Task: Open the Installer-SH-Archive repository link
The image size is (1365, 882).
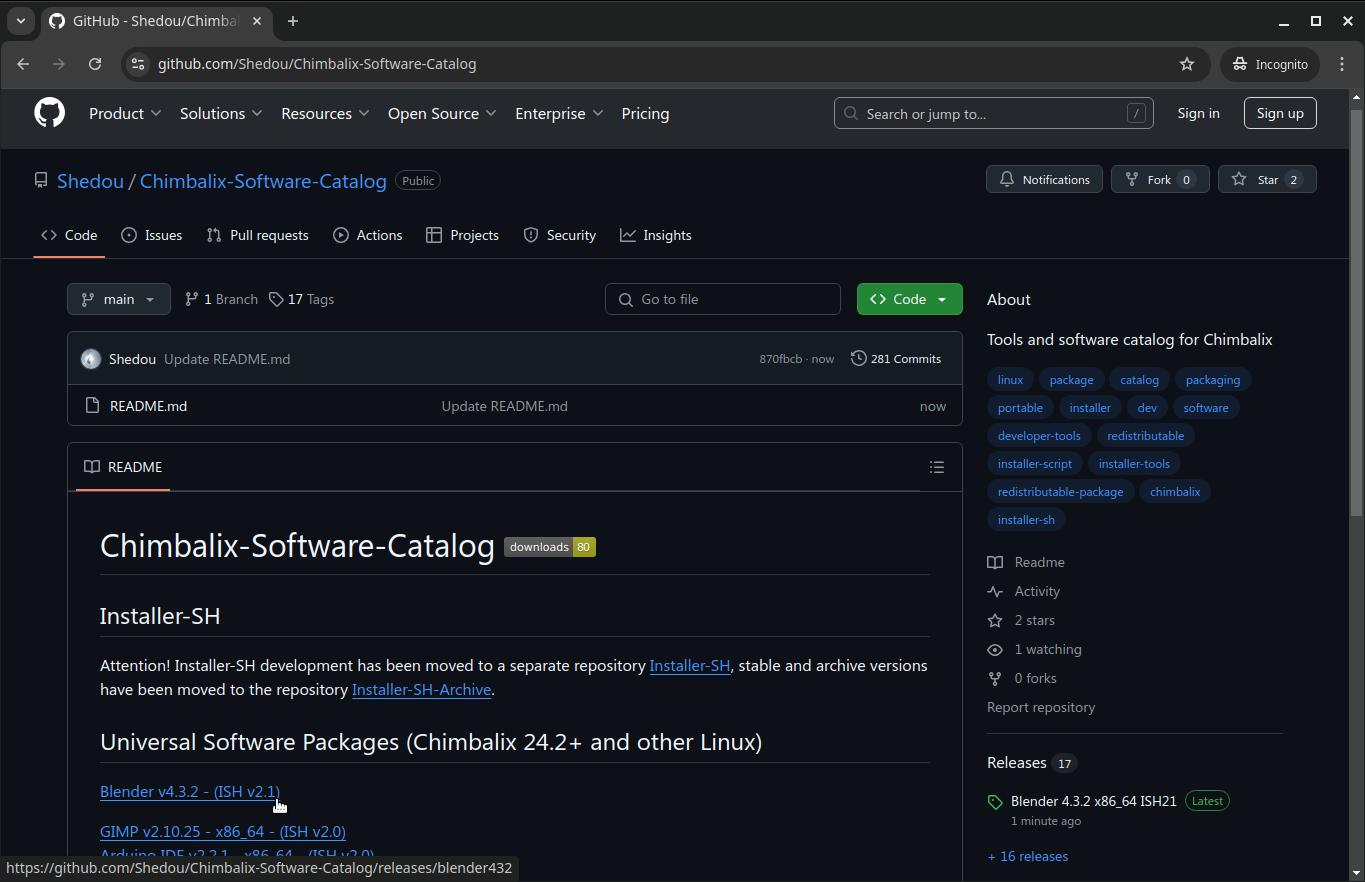Action: coord(421,690)
